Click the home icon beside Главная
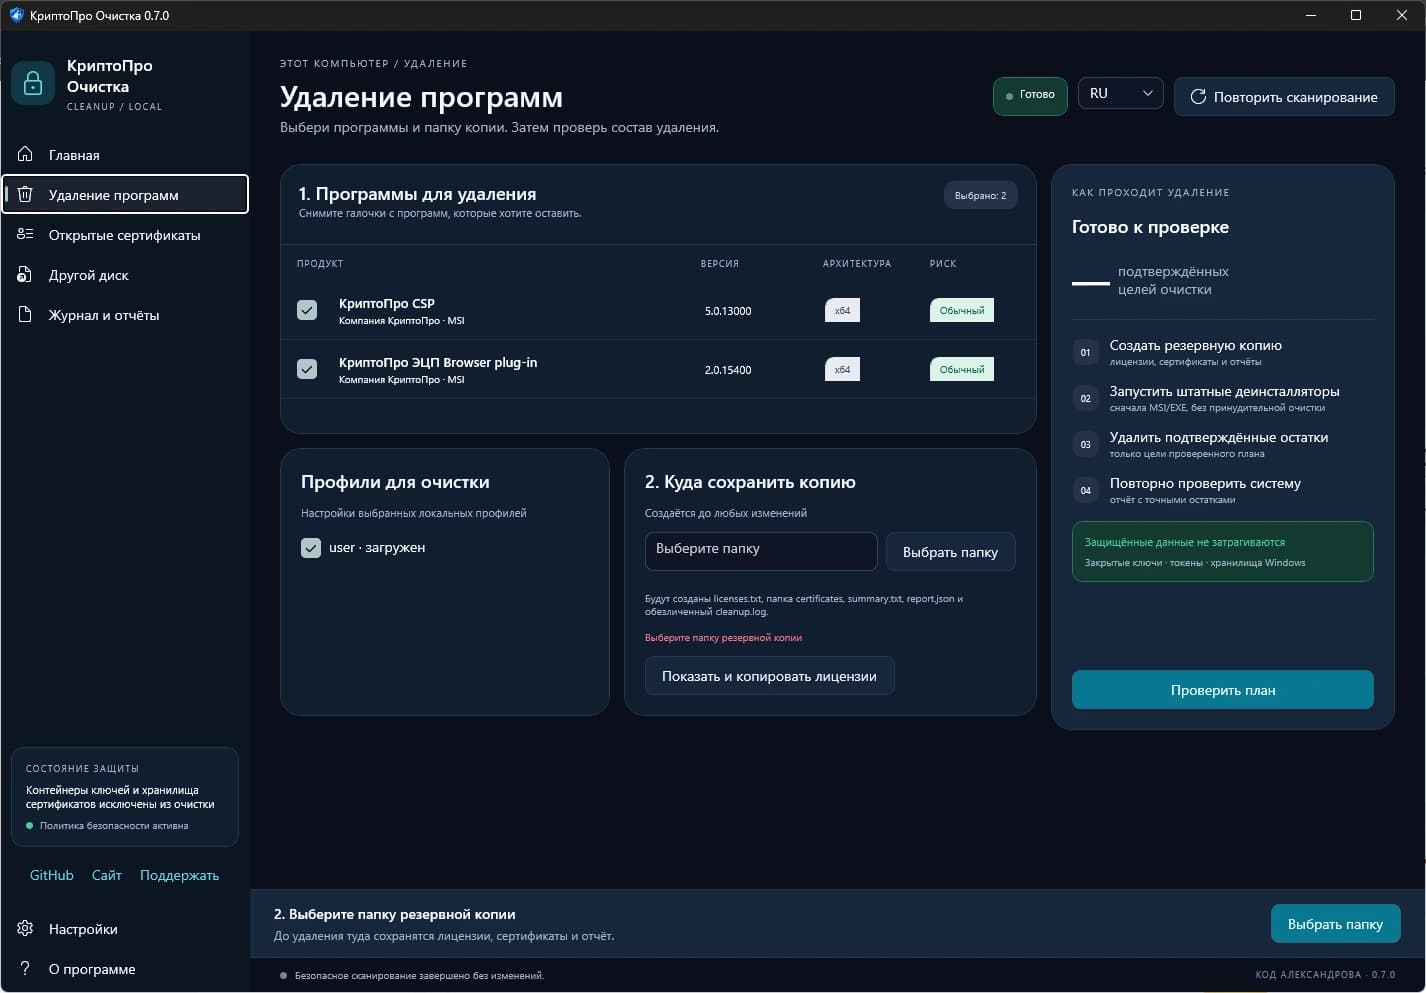1426x993 pixels. pos(26,155)
